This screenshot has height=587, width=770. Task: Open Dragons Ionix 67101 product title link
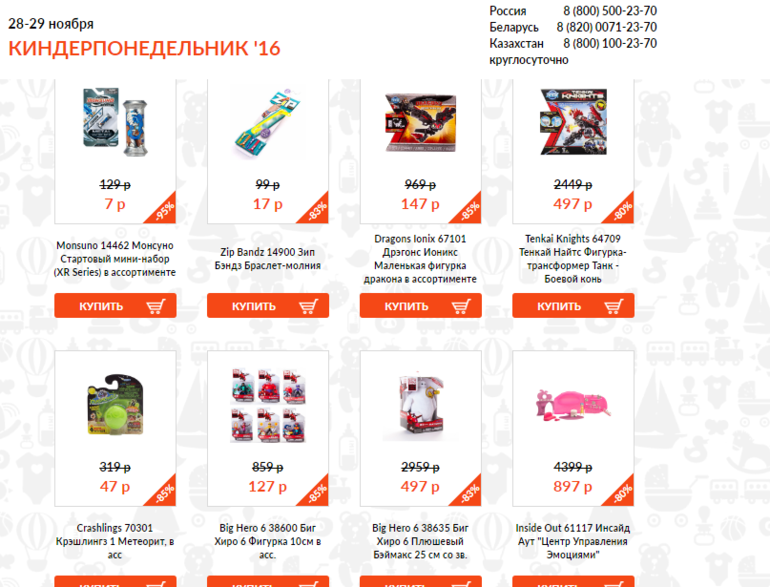click(x=420, y=259)
